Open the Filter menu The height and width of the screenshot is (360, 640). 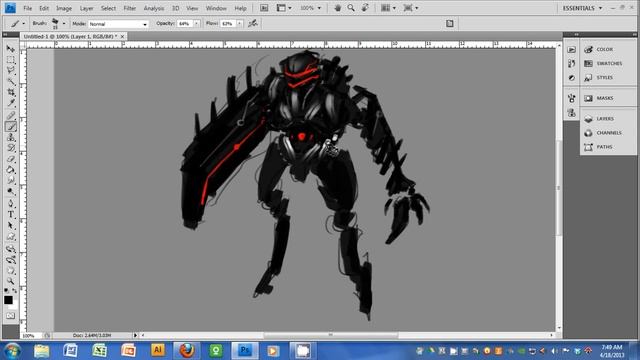(x=129, y=8)
